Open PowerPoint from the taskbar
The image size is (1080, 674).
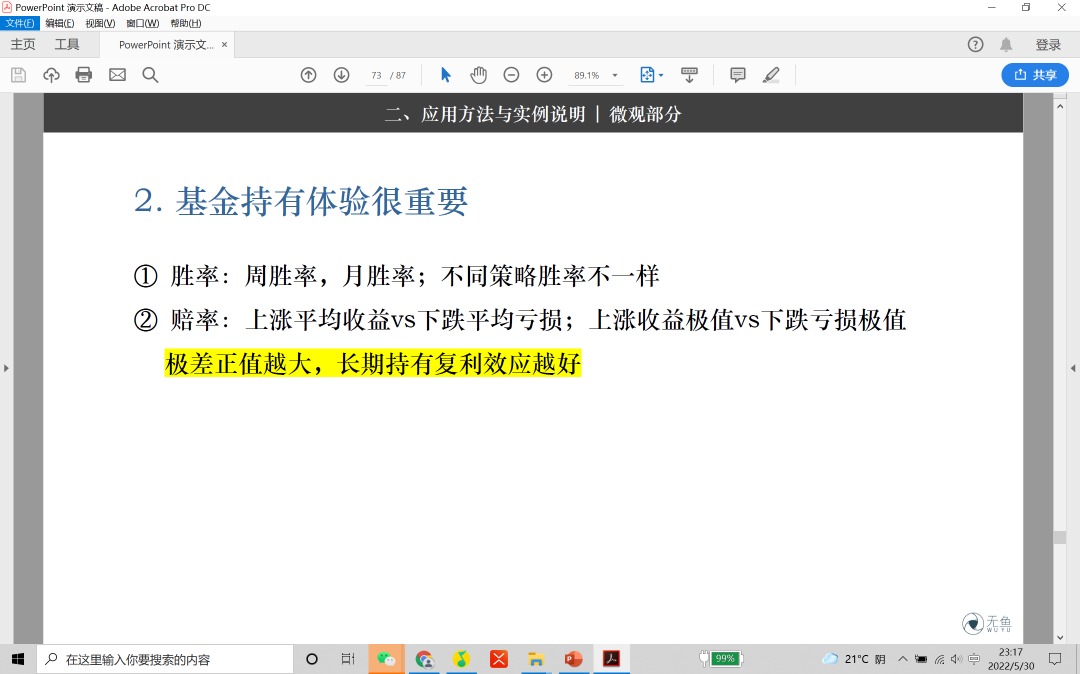tap(573, 658)
